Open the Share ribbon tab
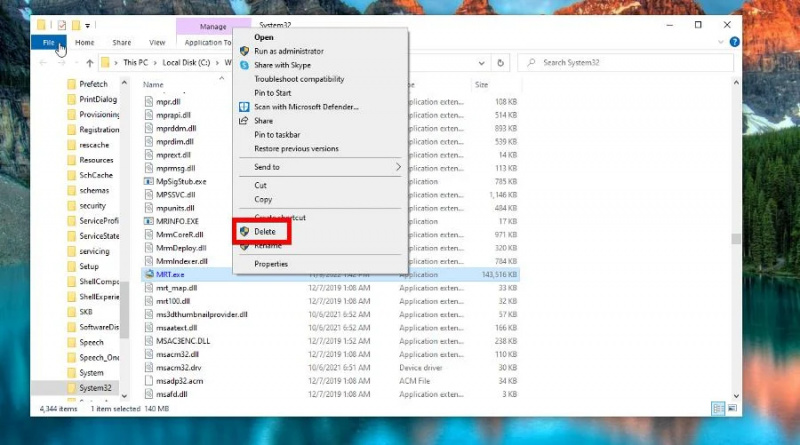Screen dimensions: 800x445 tap(121, 42)
